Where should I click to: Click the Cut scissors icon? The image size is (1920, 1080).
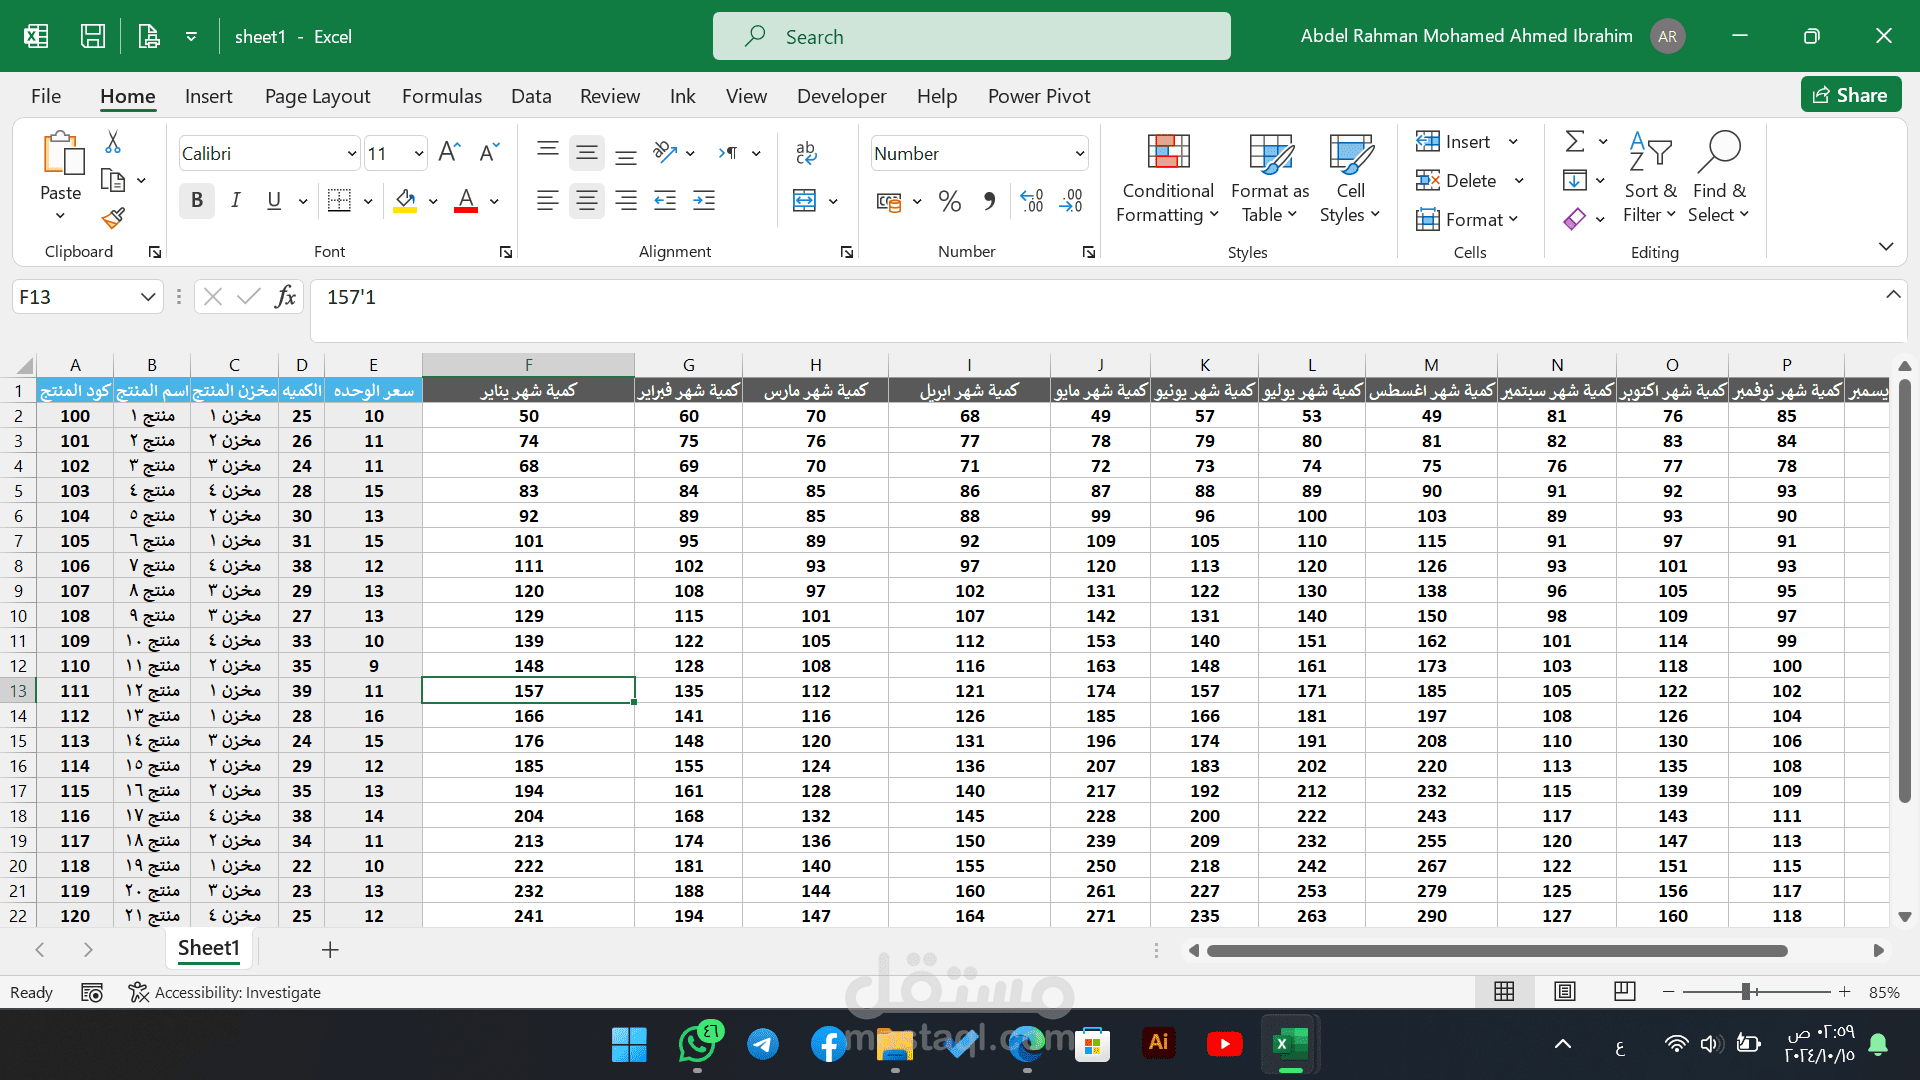[x=113, y=142]
